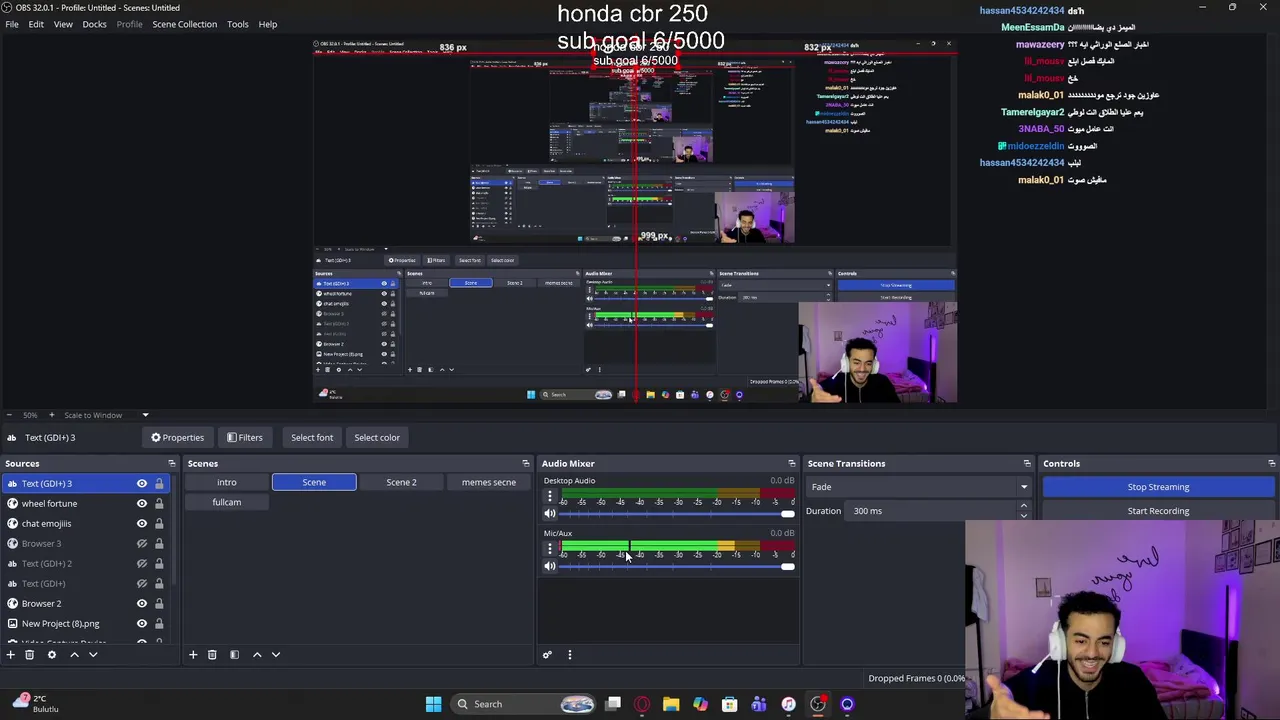Image resolution: width=1280 pixels, height=720 pixels.
Task: Add a new source with plus icon
Action: tap(10, 655)
